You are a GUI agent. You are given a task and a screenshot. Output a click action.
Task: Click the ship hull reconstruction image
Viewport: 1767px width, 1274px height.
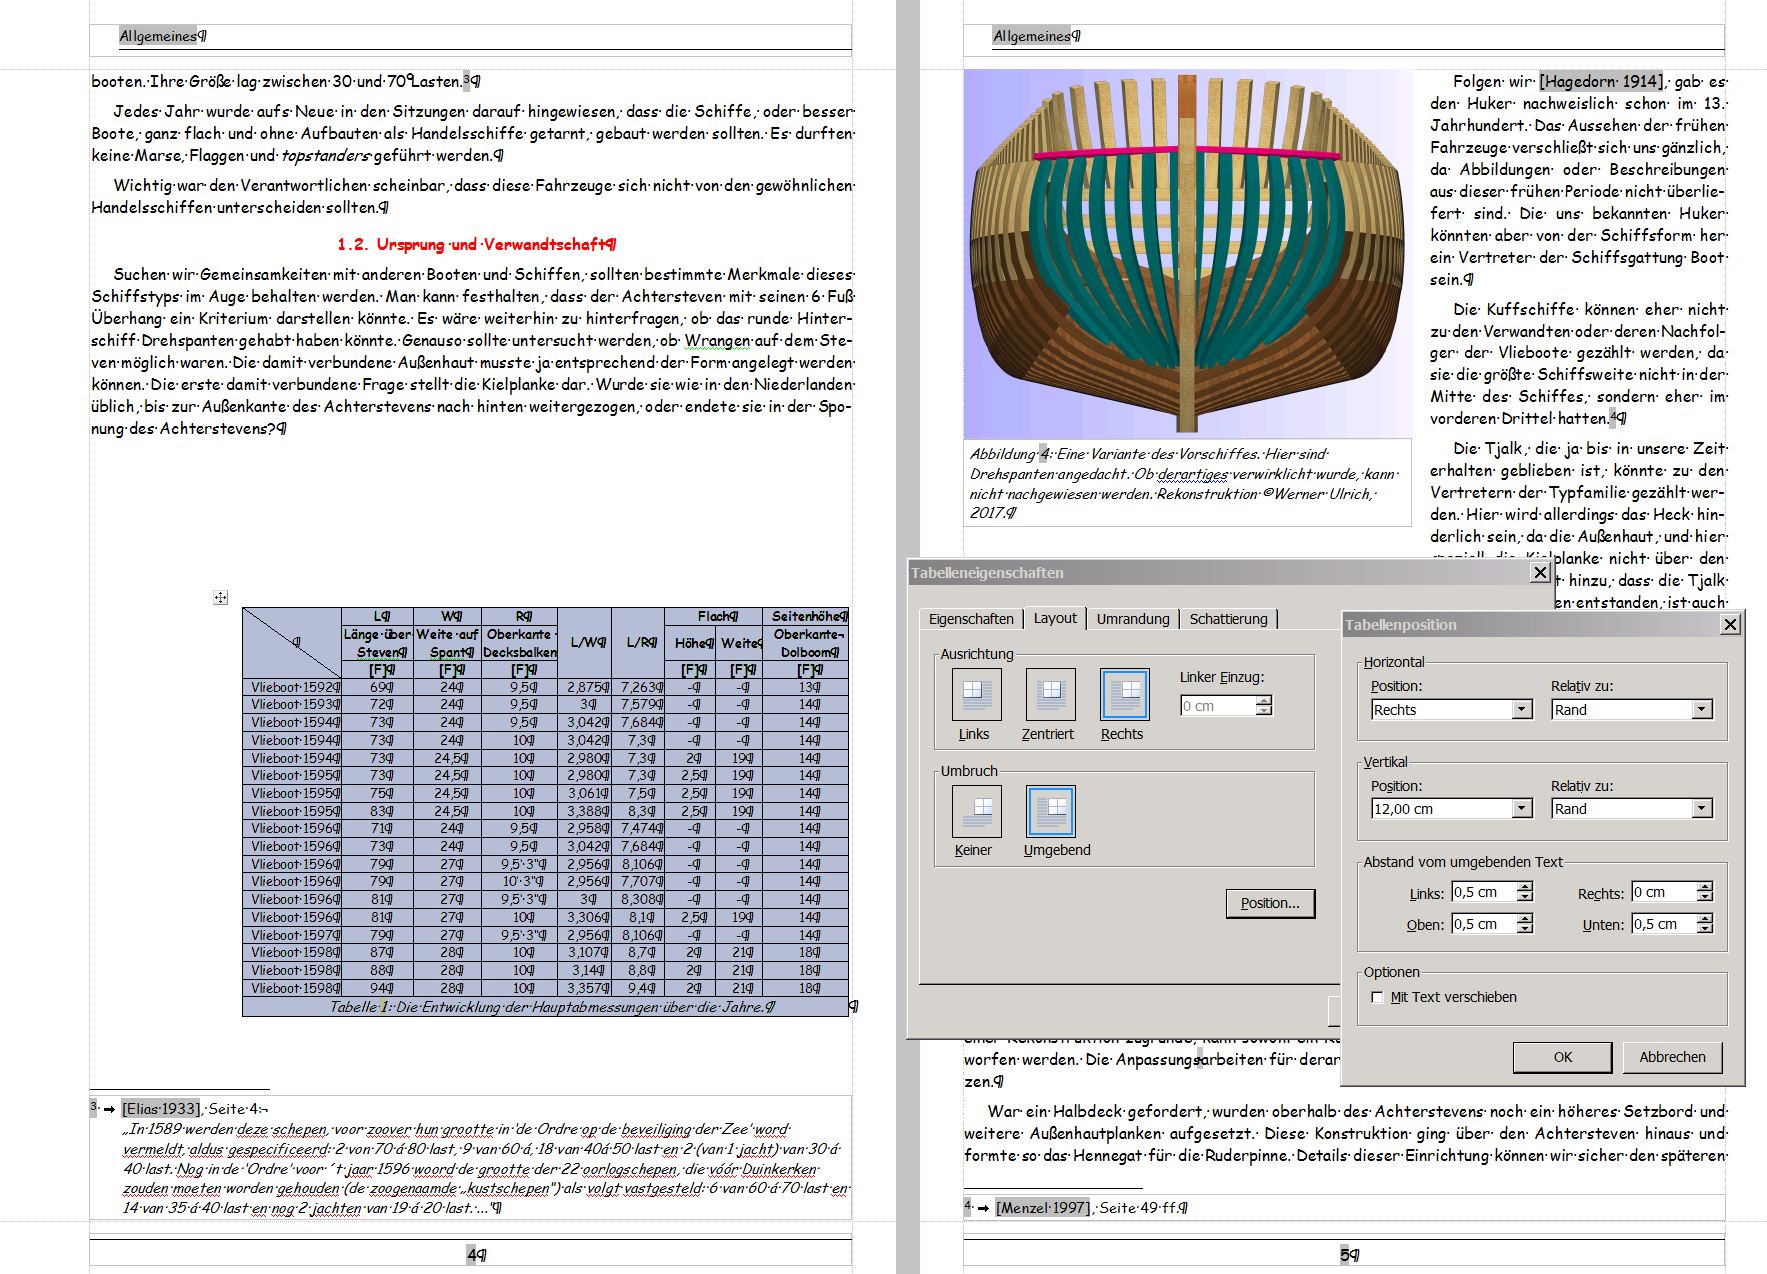(x=1187, y=253)
